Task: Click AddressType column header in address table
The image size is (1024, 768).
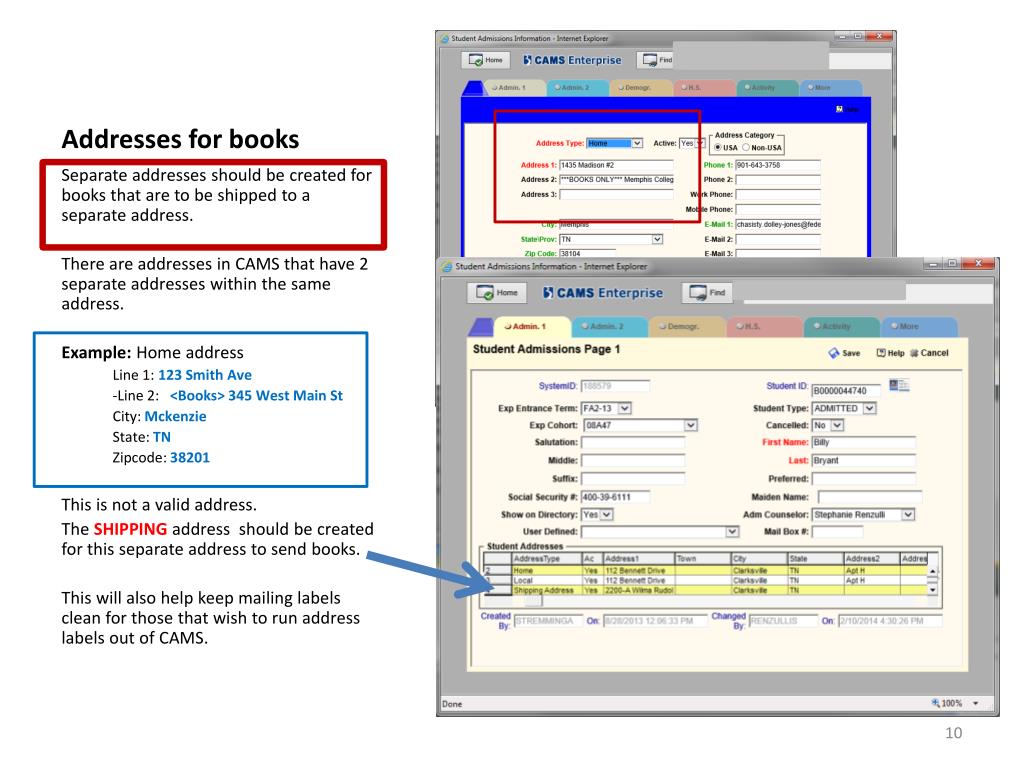Action: [x=547, y=558]
